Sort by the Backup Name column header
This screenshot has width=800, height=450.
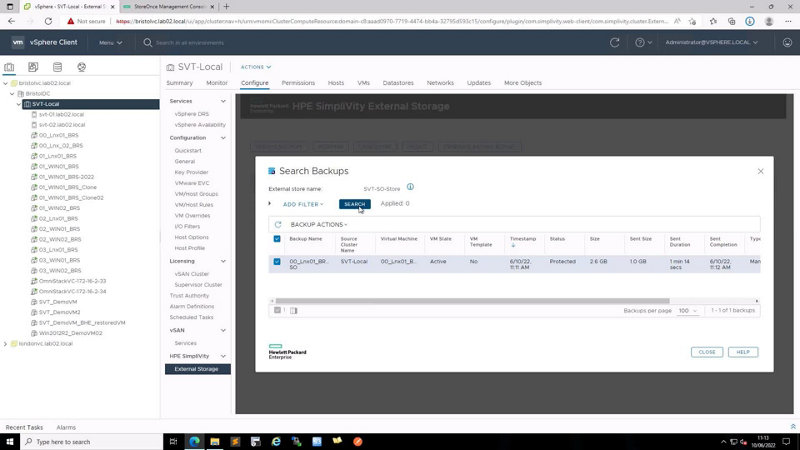coord(306,239)
